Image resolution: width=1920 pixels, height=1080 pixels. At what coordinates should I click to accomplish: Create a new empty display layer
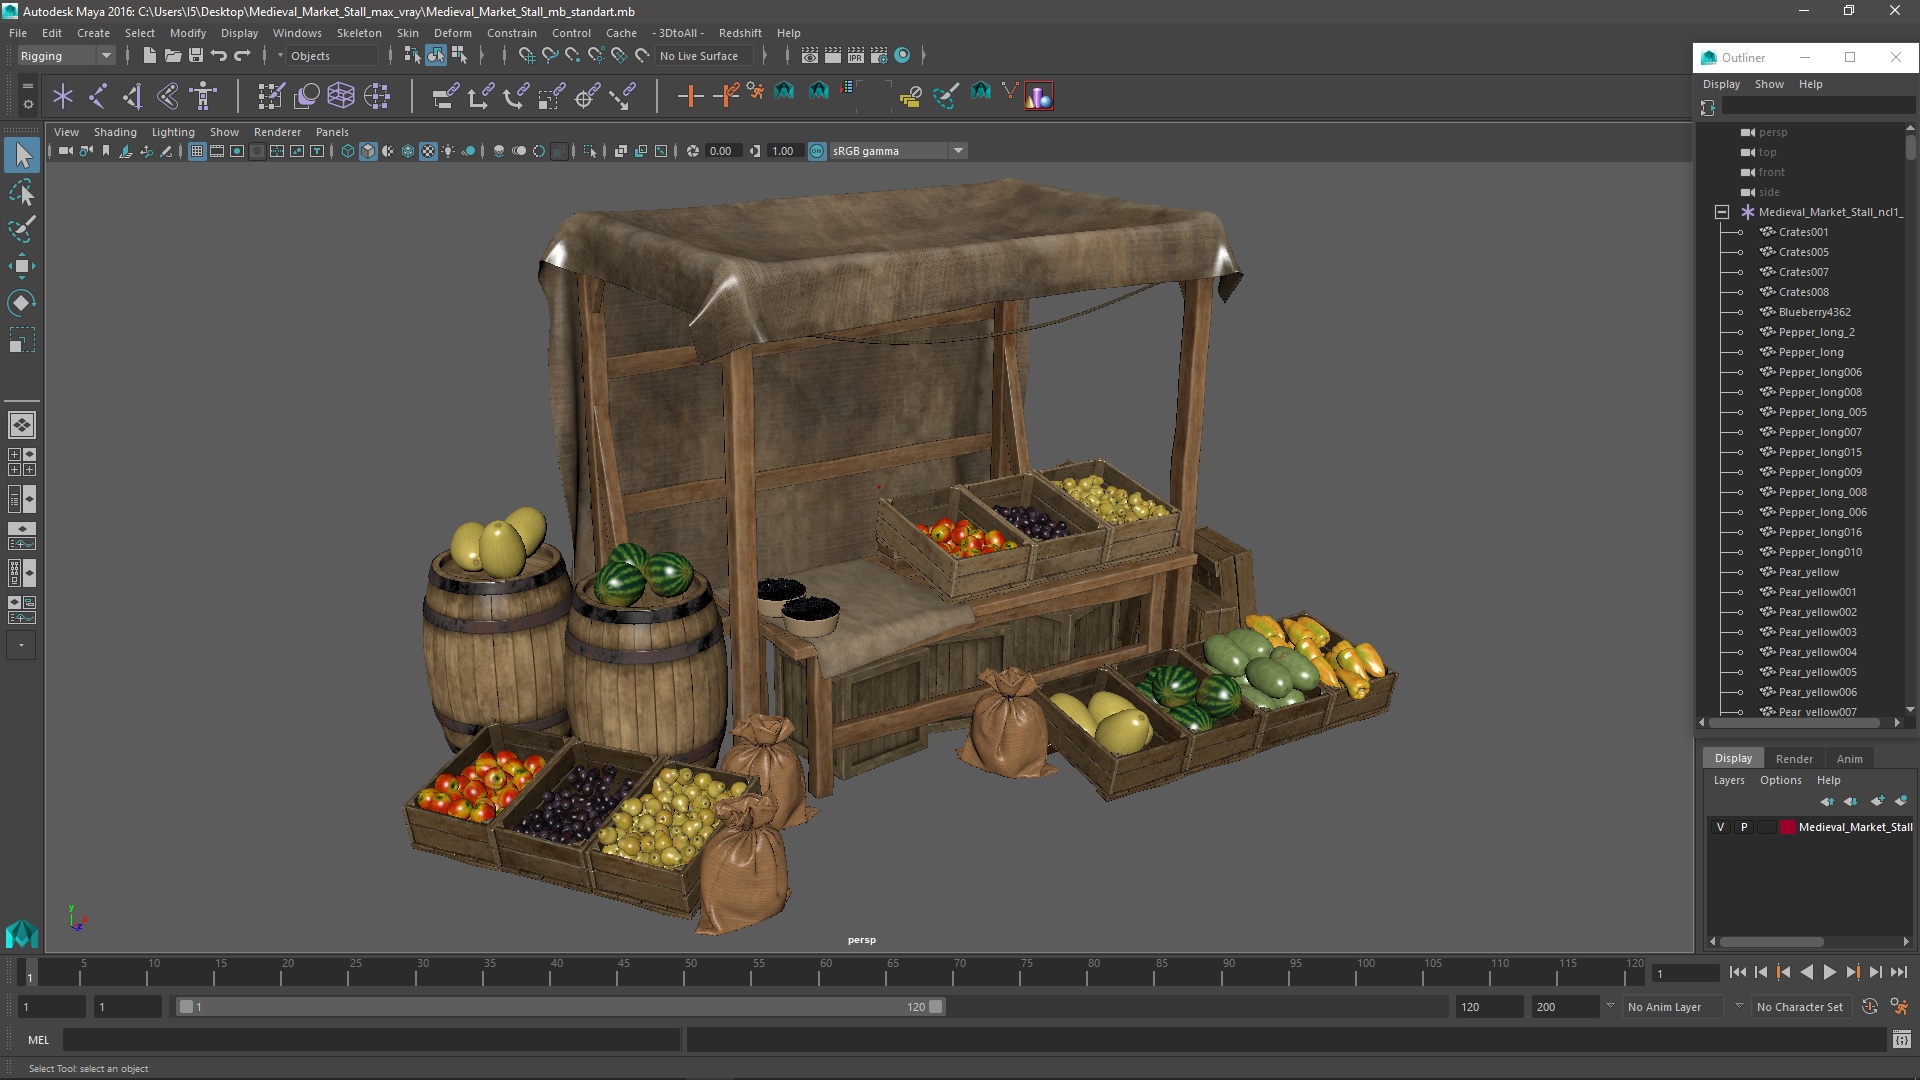[1877, 801]
